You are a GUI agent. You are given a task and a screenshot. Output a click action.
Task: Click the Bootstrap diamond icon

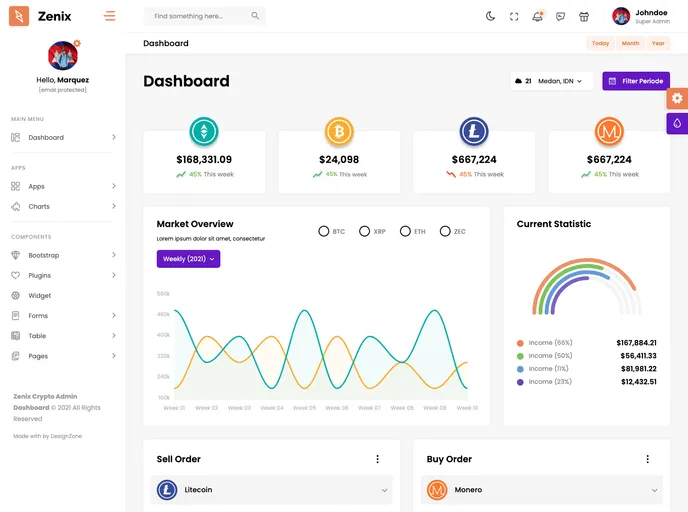click(x=15, y=255)
